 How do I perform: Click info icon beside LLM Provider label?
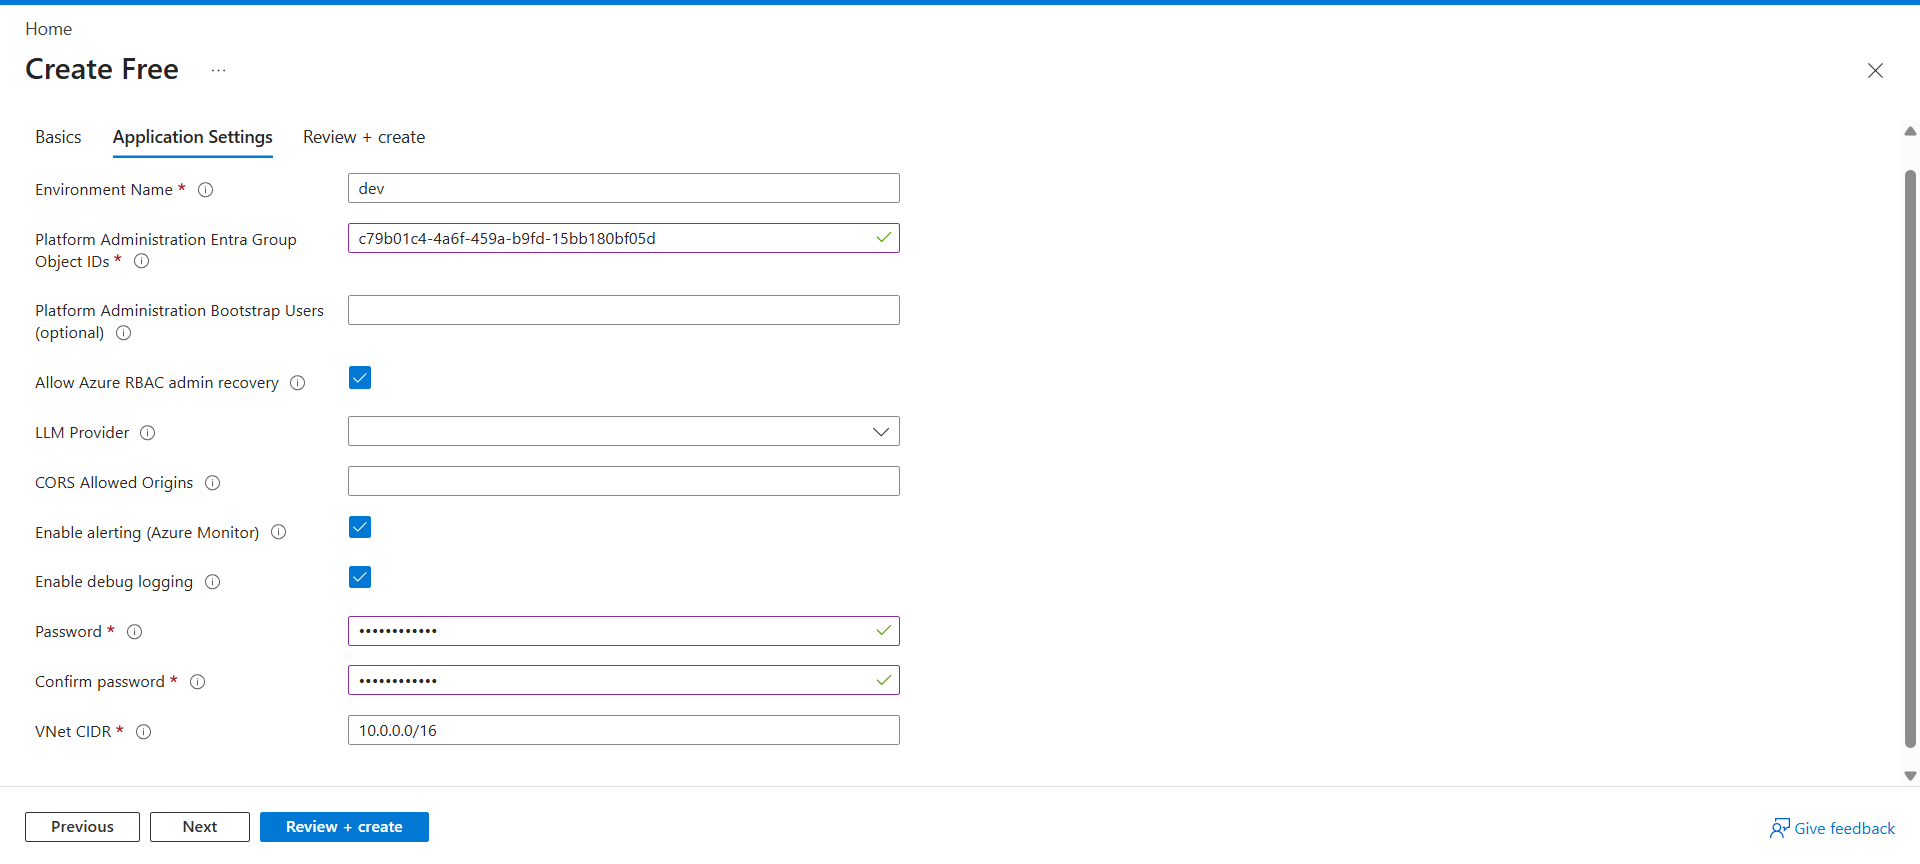tap(147, 433)
